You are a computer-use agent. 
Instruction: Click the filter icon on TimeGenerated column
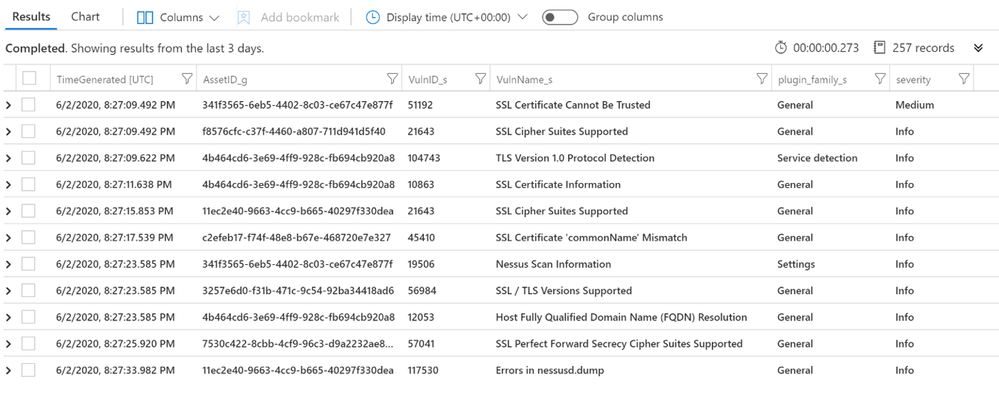click(x=187, y=79)
